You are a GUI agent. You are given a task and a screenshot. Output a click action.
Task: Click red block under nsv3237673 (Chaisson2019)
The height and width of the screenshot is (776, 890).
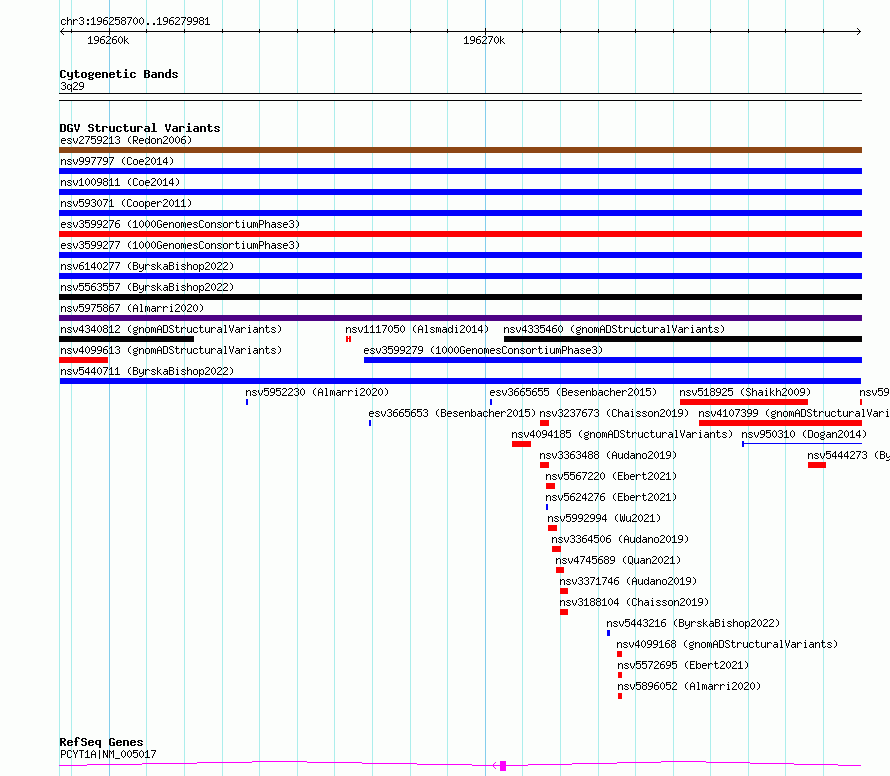pyautogui.click(x=544, y=423)
